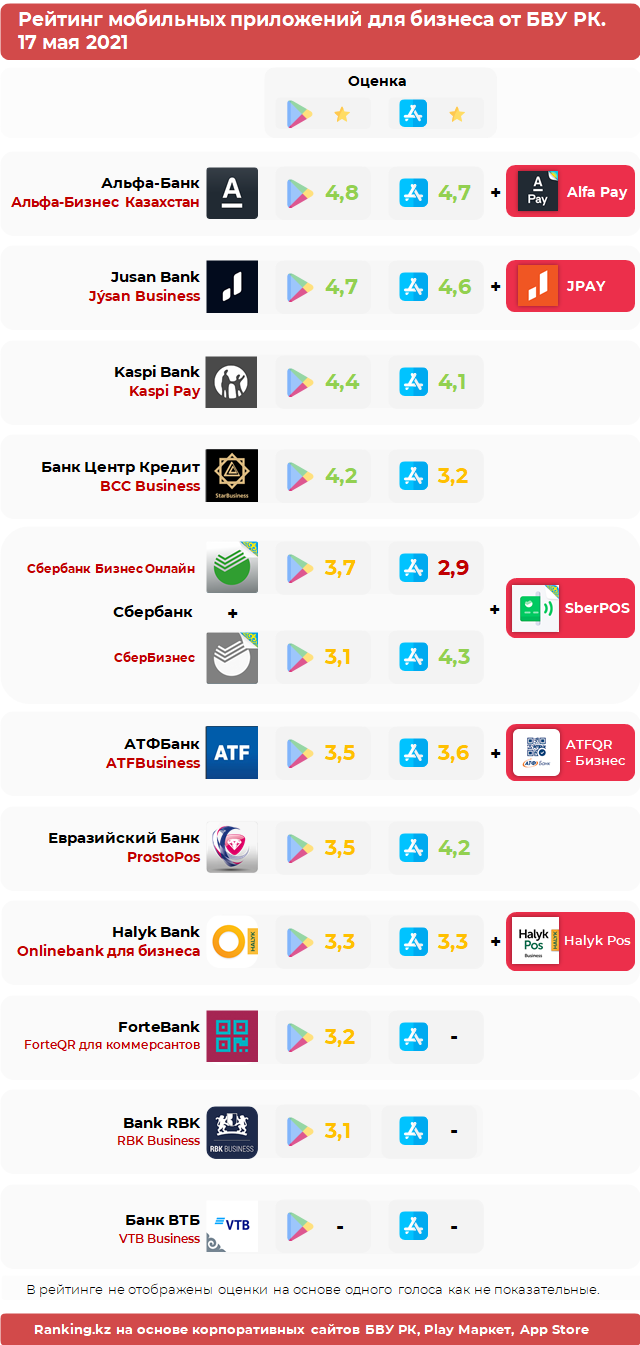Select the ForteQR app icon
This screenshot has width=640, height=1345.
[x=232, y=1036]
